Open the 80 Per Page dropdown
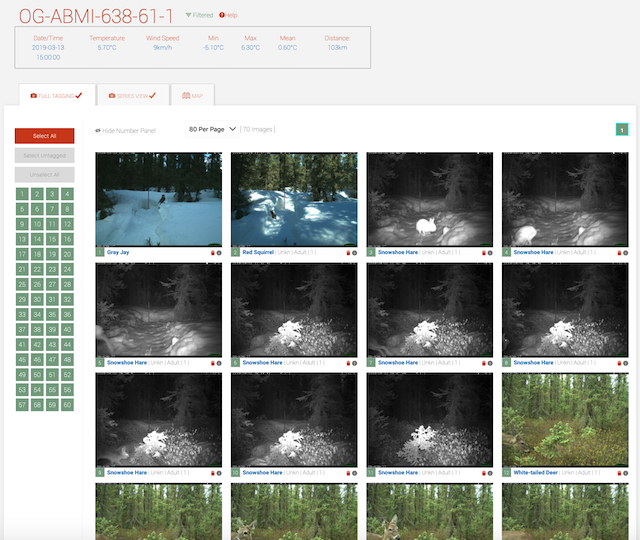Screen dimensions: 640x540 click(x=212, y=129)
